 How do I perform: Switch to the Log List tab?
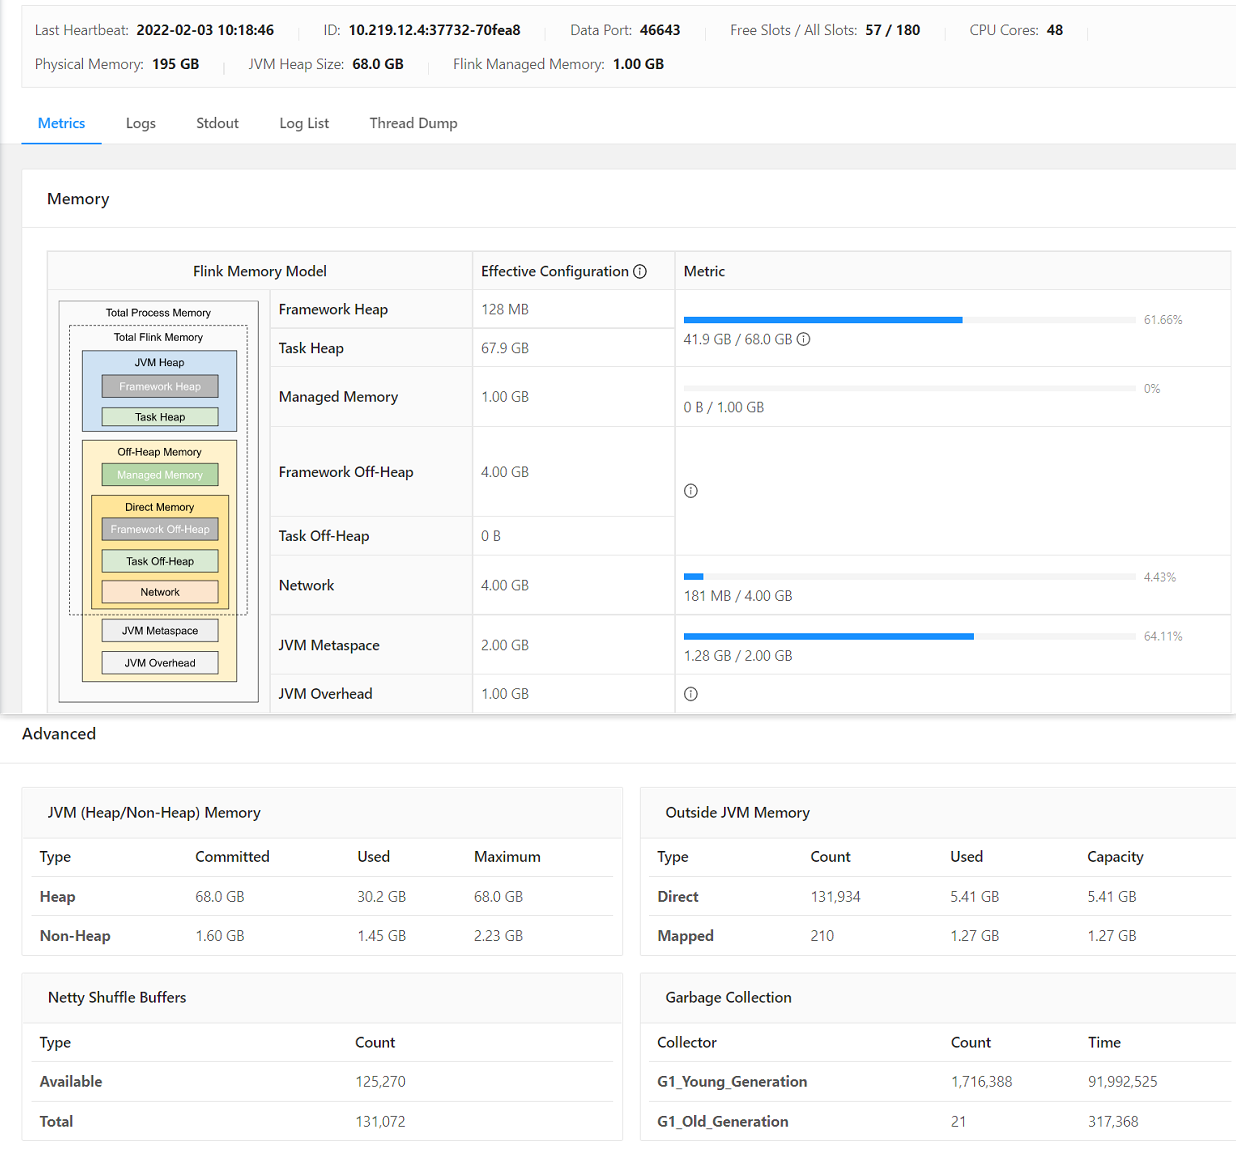pyautogui.click(x=304, y=123)
